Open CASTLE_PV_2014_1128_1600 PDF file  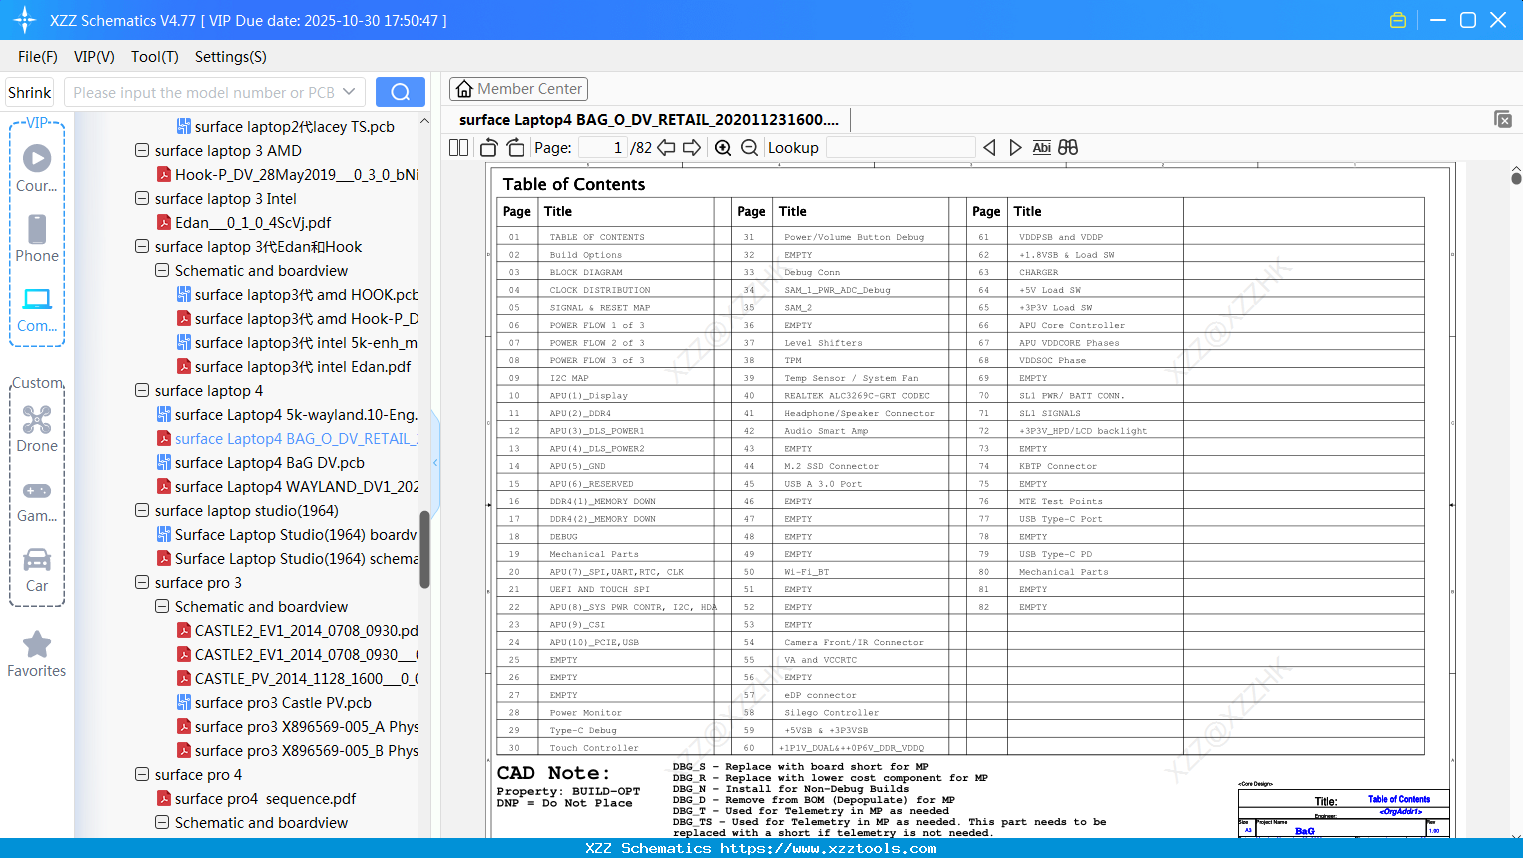(x=298, y=679)
